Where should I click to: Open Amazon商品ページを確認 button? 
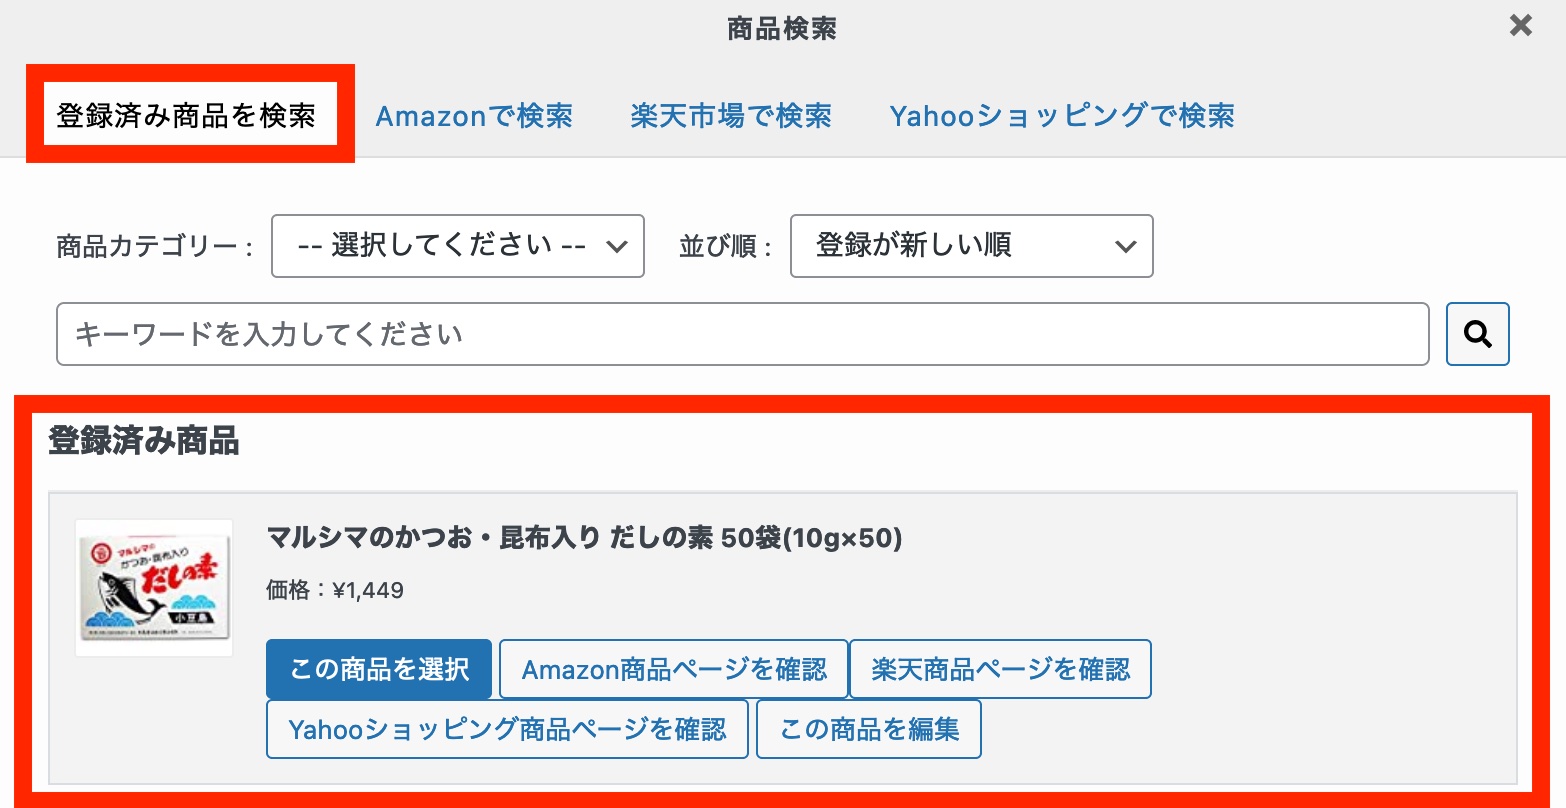[x=674, y=669]
